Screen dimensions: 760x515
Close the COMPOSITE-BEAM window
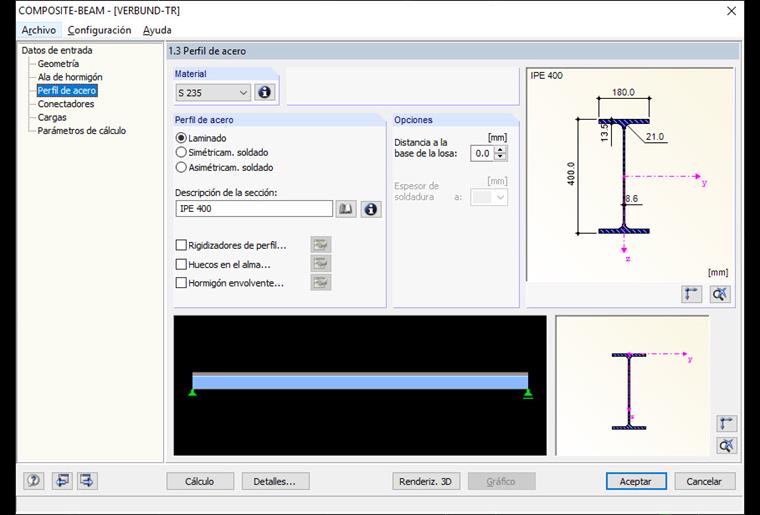pos(731,11)
